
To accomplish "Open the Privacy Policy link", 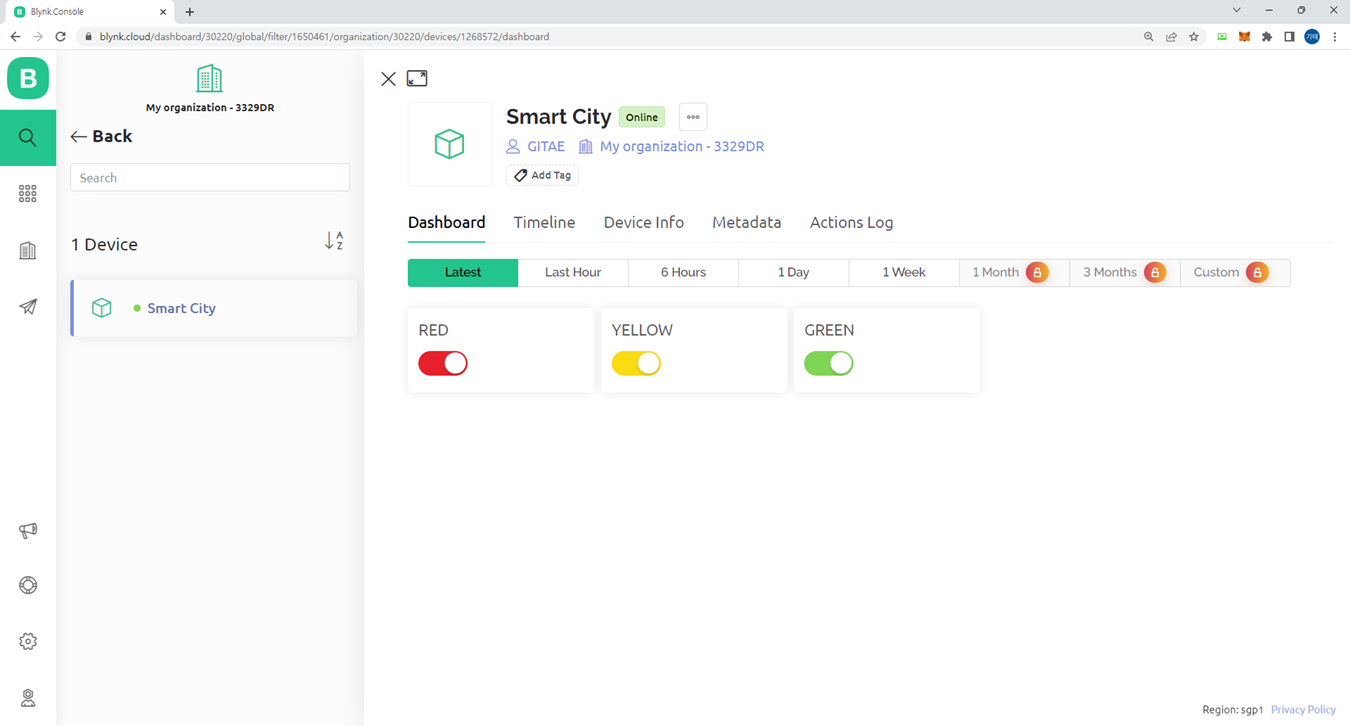I will [x=1303, y=710].
